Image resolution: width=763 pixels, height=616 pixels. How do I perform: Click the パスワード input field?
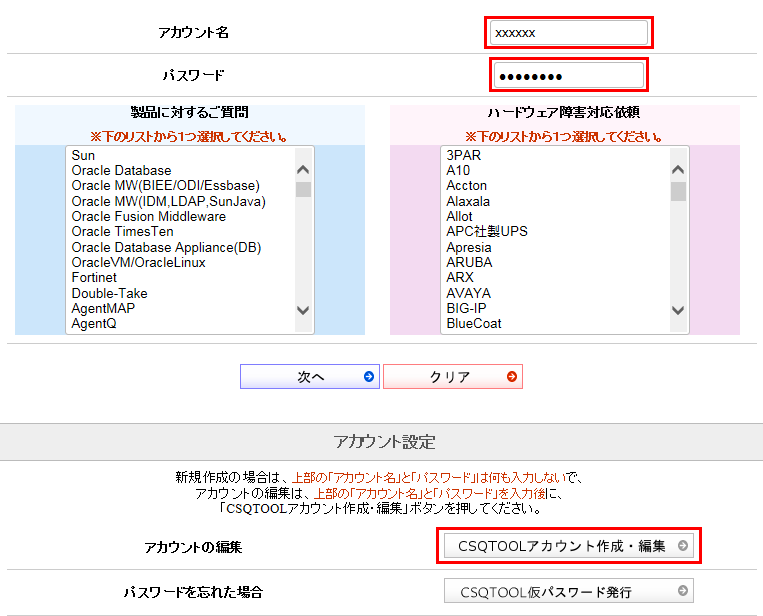pos(568,75)
